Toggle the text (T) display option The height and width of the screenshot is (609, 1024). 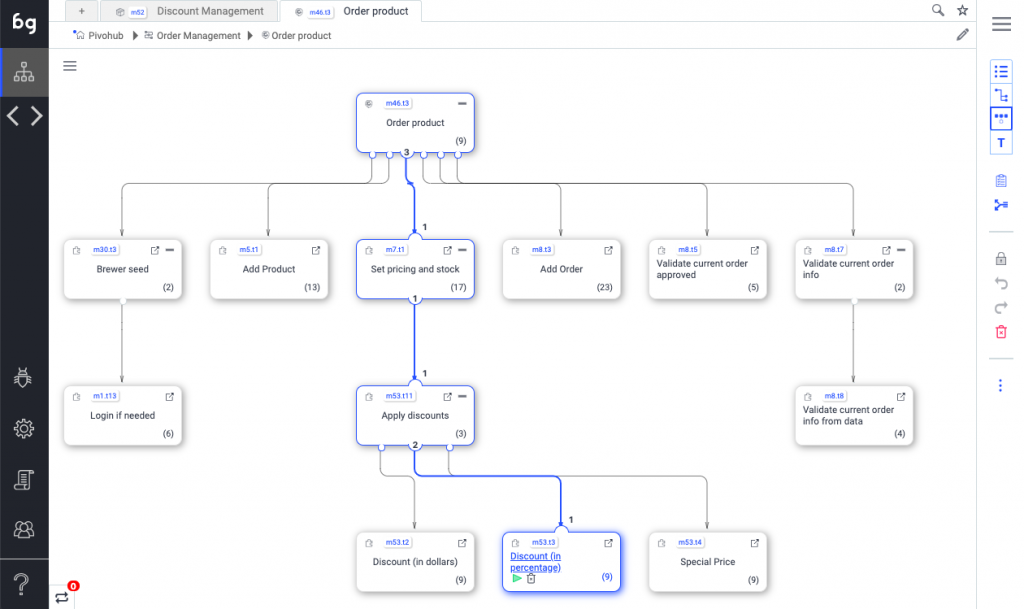pyautogui.click(x=1001, y=144)
